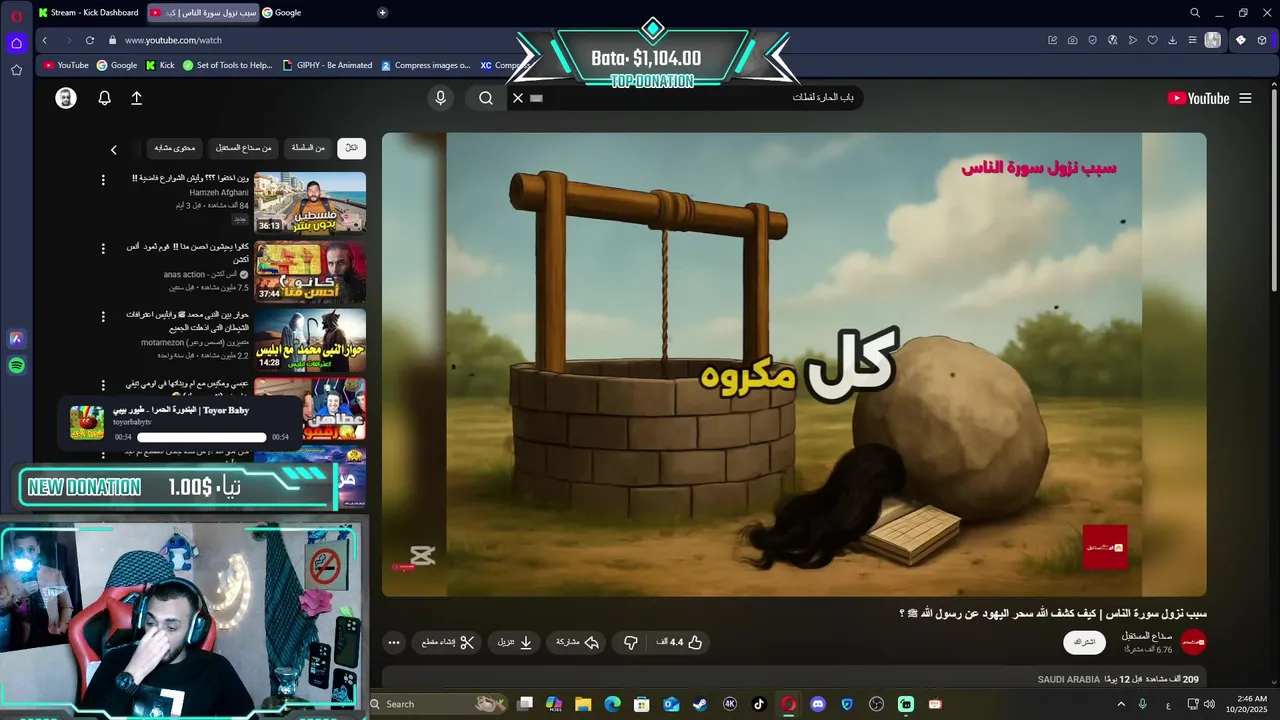Click the Toyor Baby media progress bar
The height and width of the screenshot is (720, 1280).
(202, 437)
